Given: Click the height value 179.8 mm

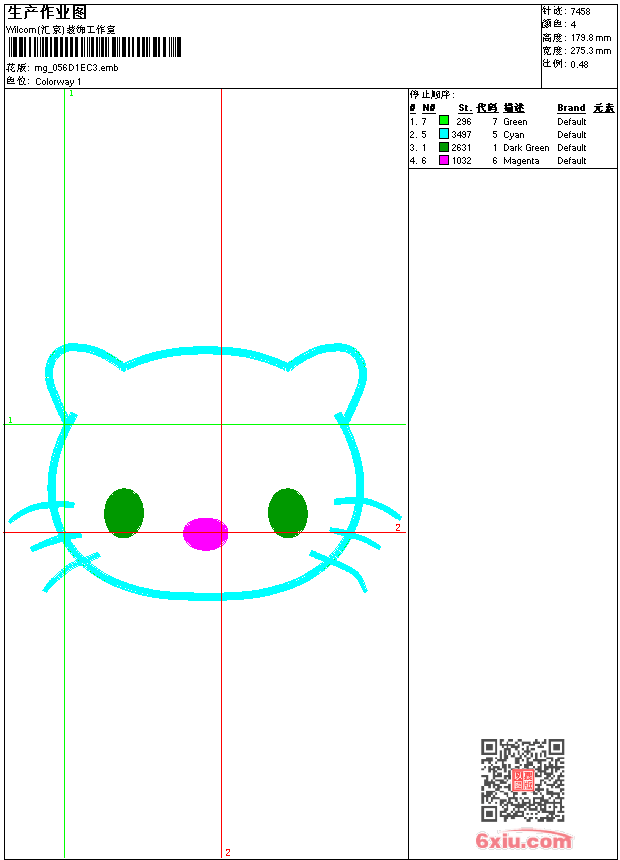Looking at the screenshot, I should [590, 38].
